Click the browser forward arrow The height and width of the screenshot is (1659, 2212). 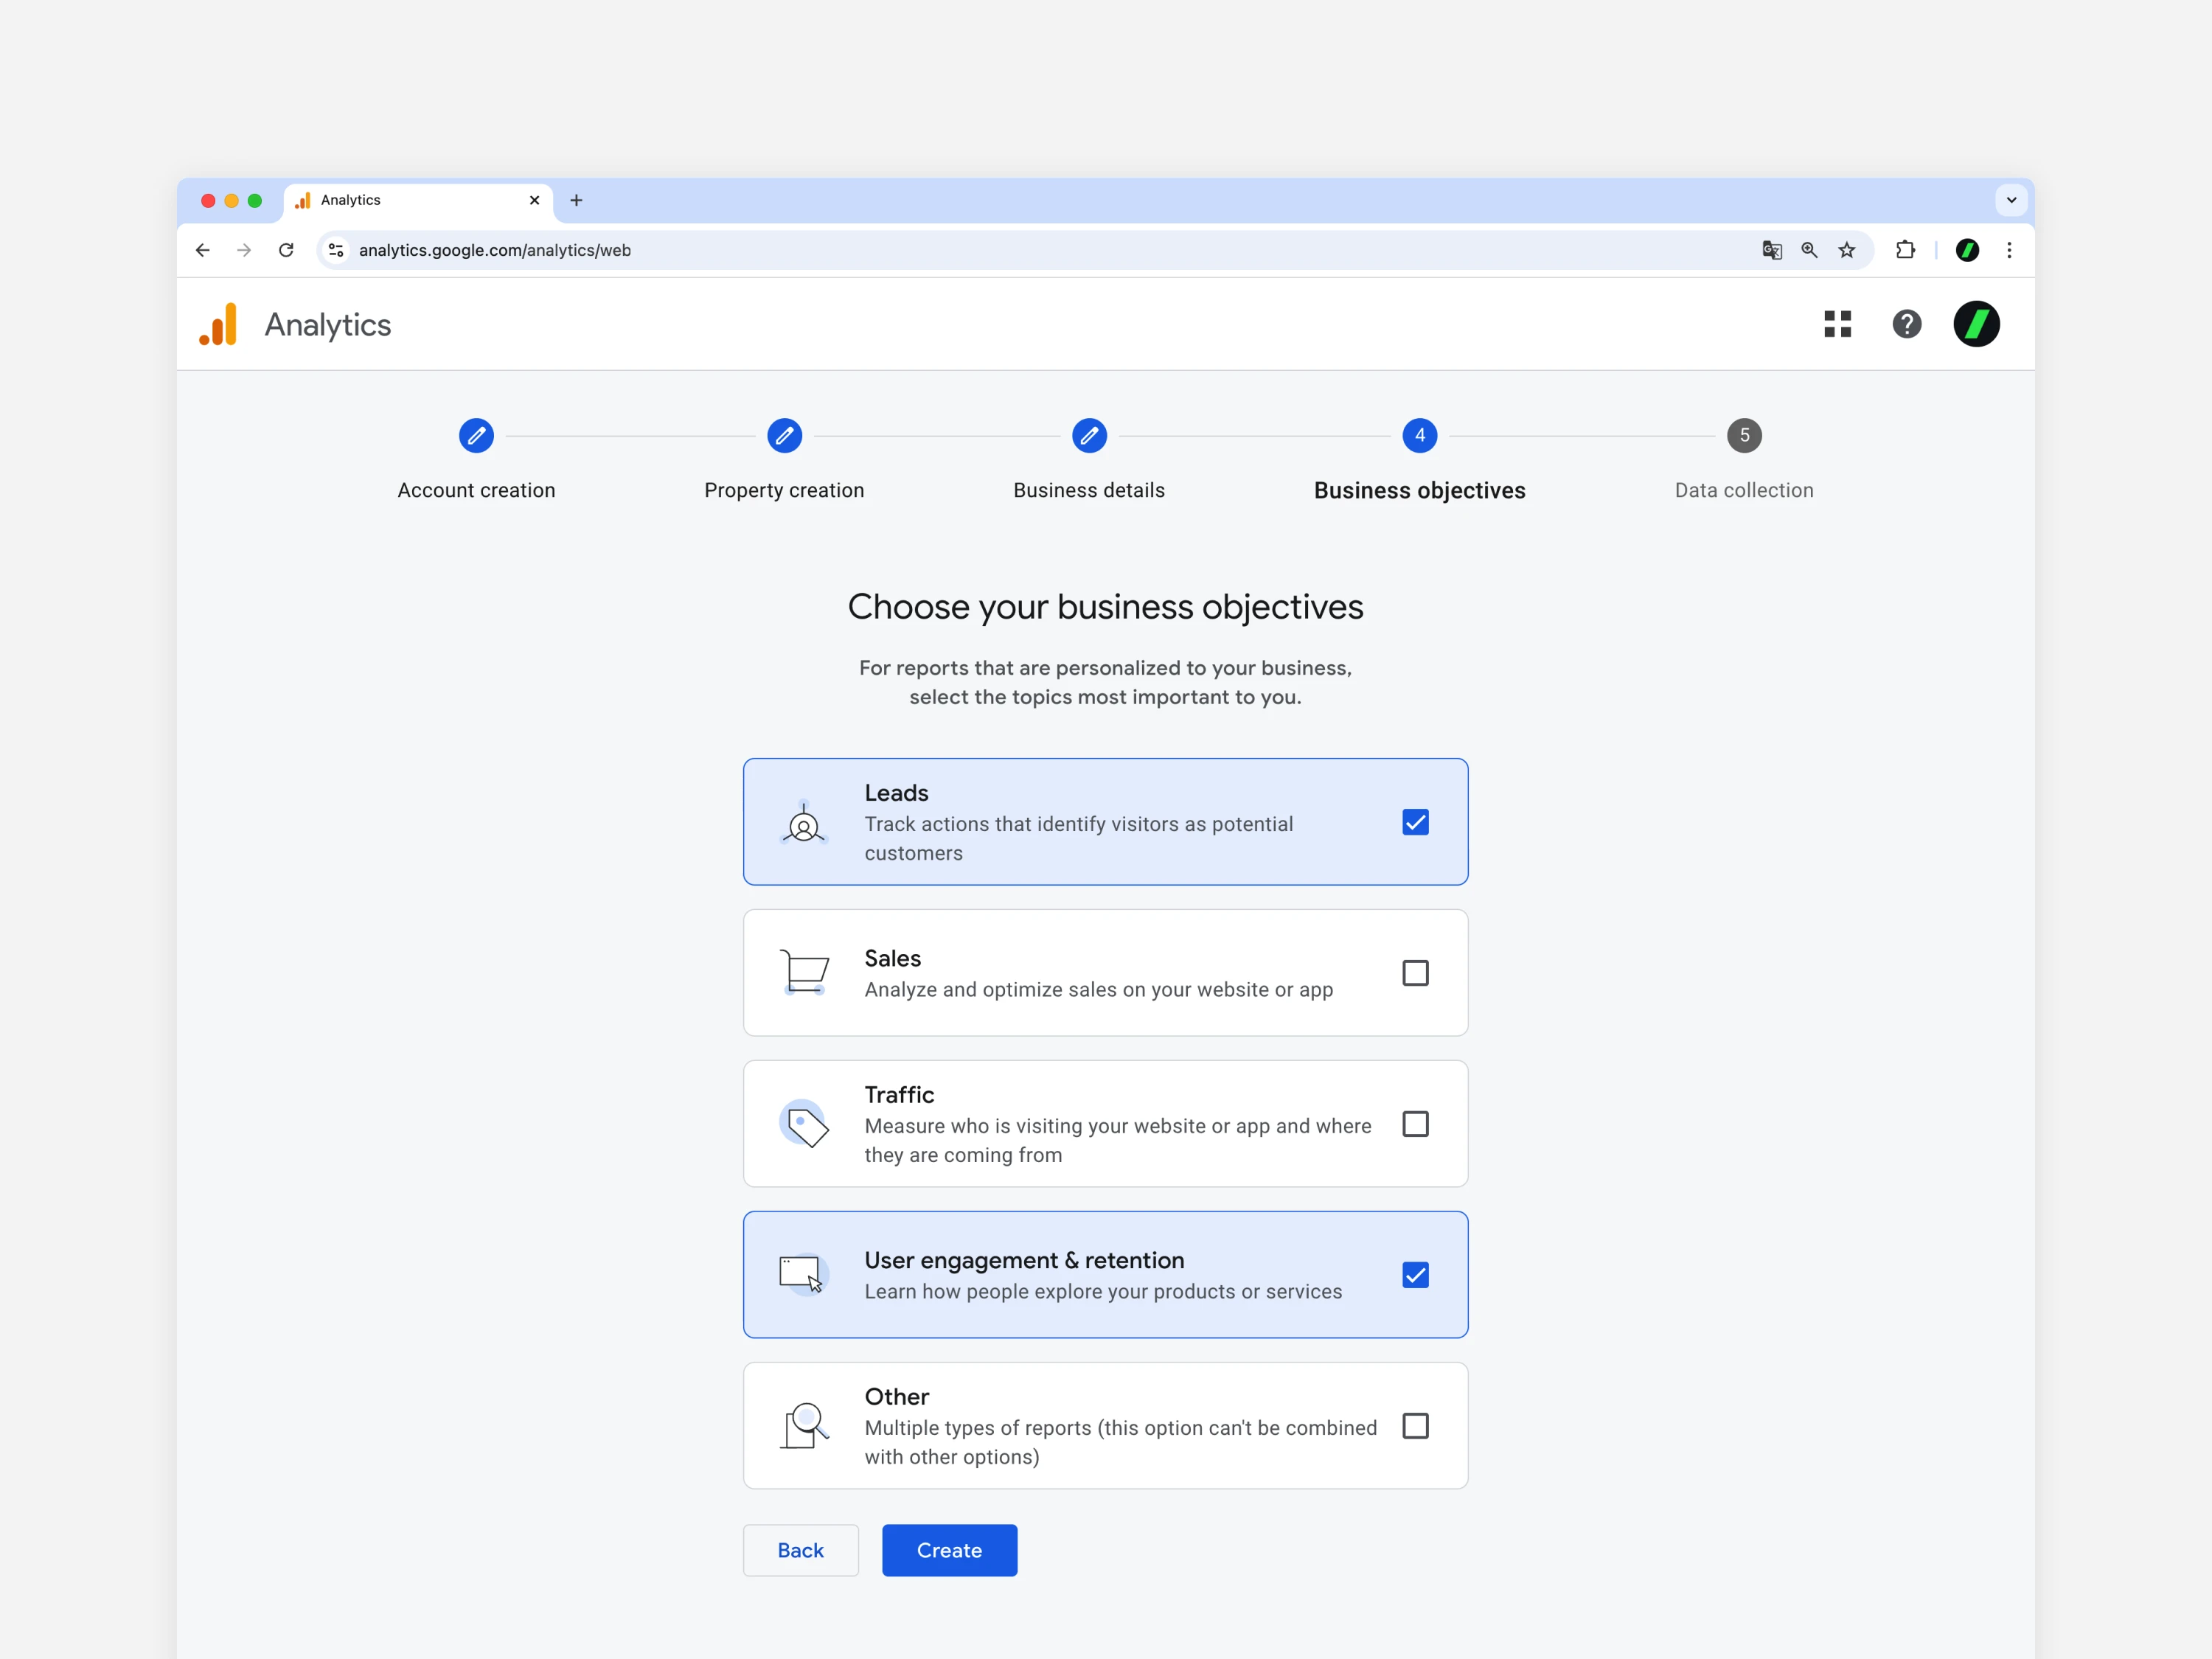tap(244, 250)
